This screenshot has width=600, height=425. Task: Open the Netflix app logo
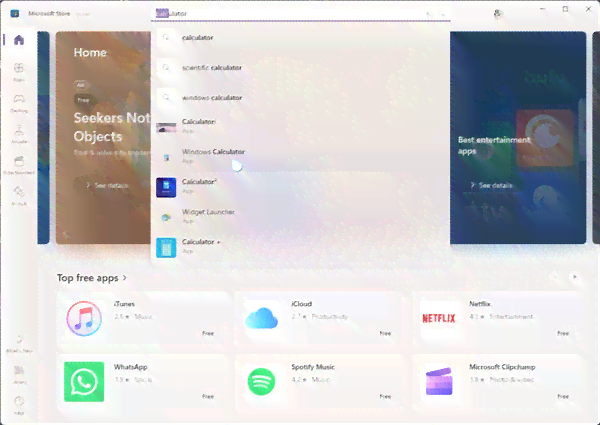[439, 318]
